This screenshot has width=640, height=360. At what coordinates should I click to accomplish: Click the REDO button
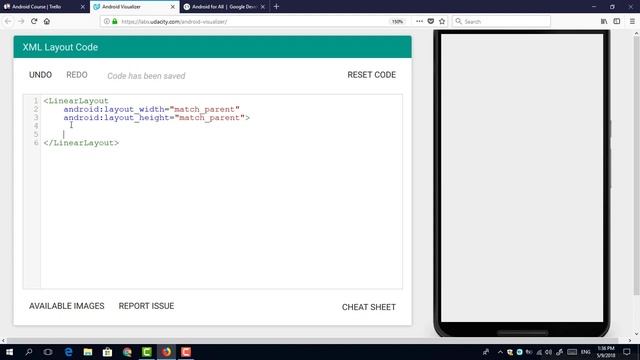click(77, 75)
